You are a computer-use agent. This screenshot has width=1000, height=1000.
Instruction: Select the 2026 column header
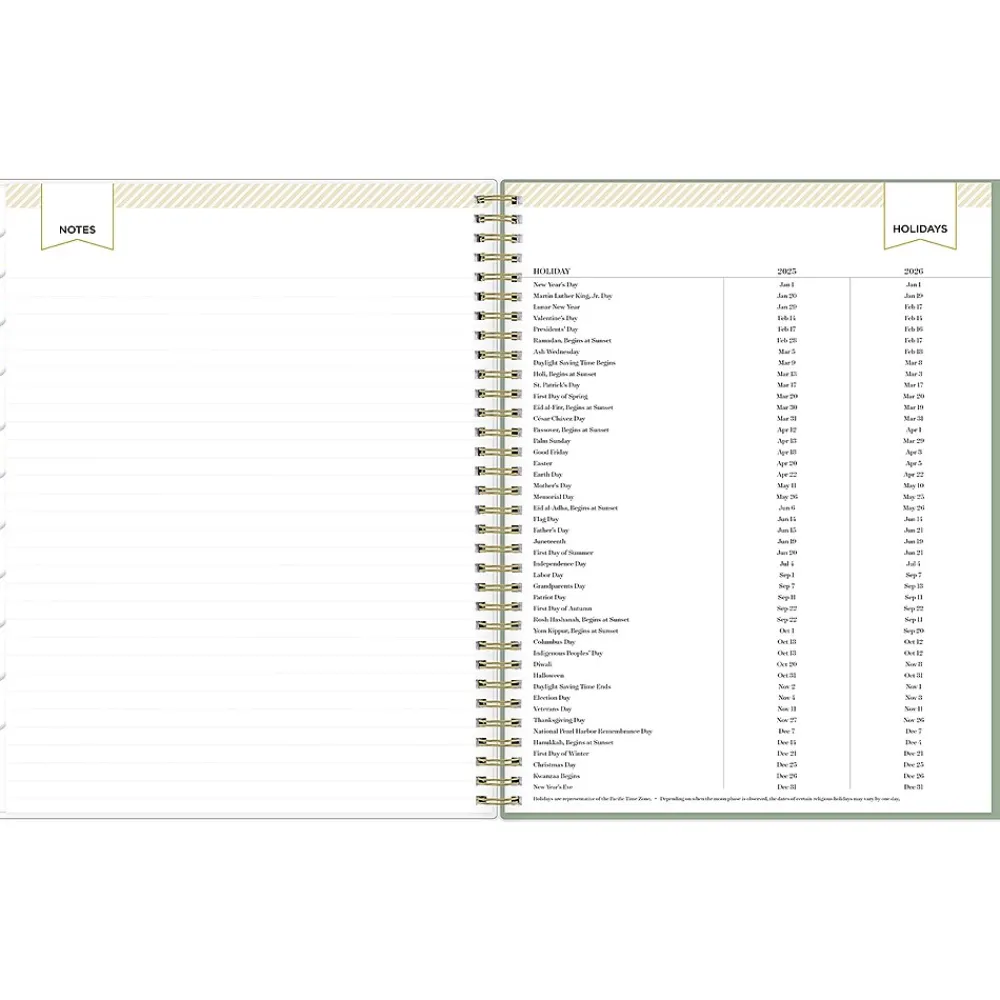(913, 271)
